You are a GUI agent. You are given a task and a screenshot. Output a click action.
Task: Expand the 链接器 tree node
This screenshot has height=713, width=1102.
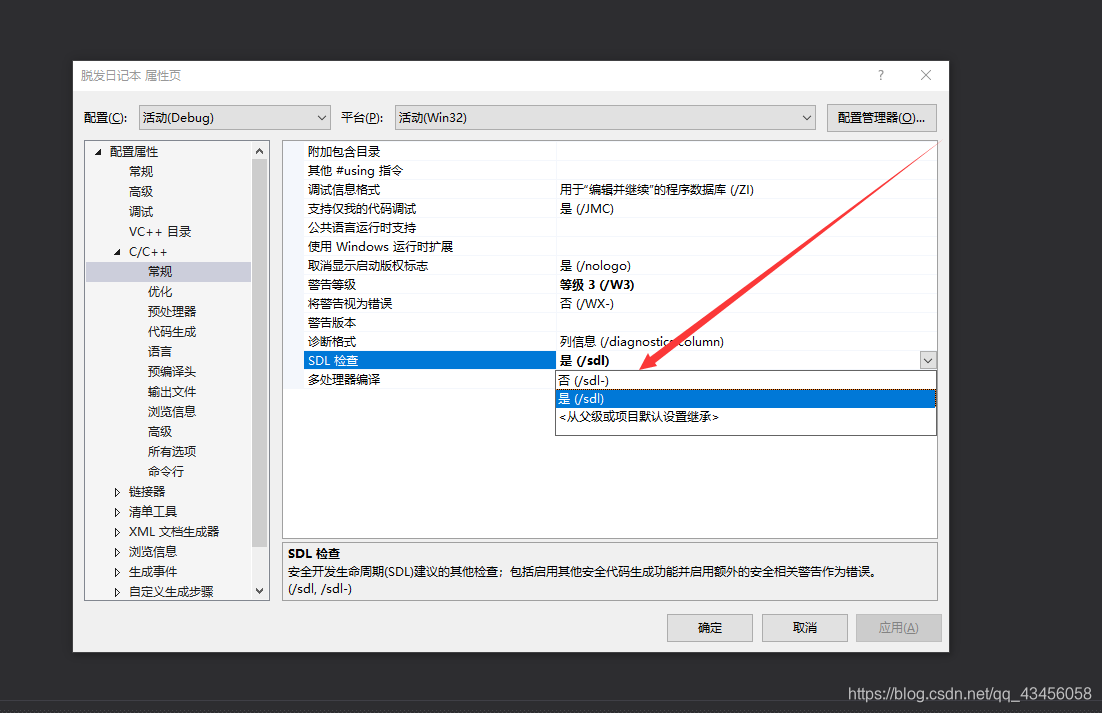[x=117, y=492]
